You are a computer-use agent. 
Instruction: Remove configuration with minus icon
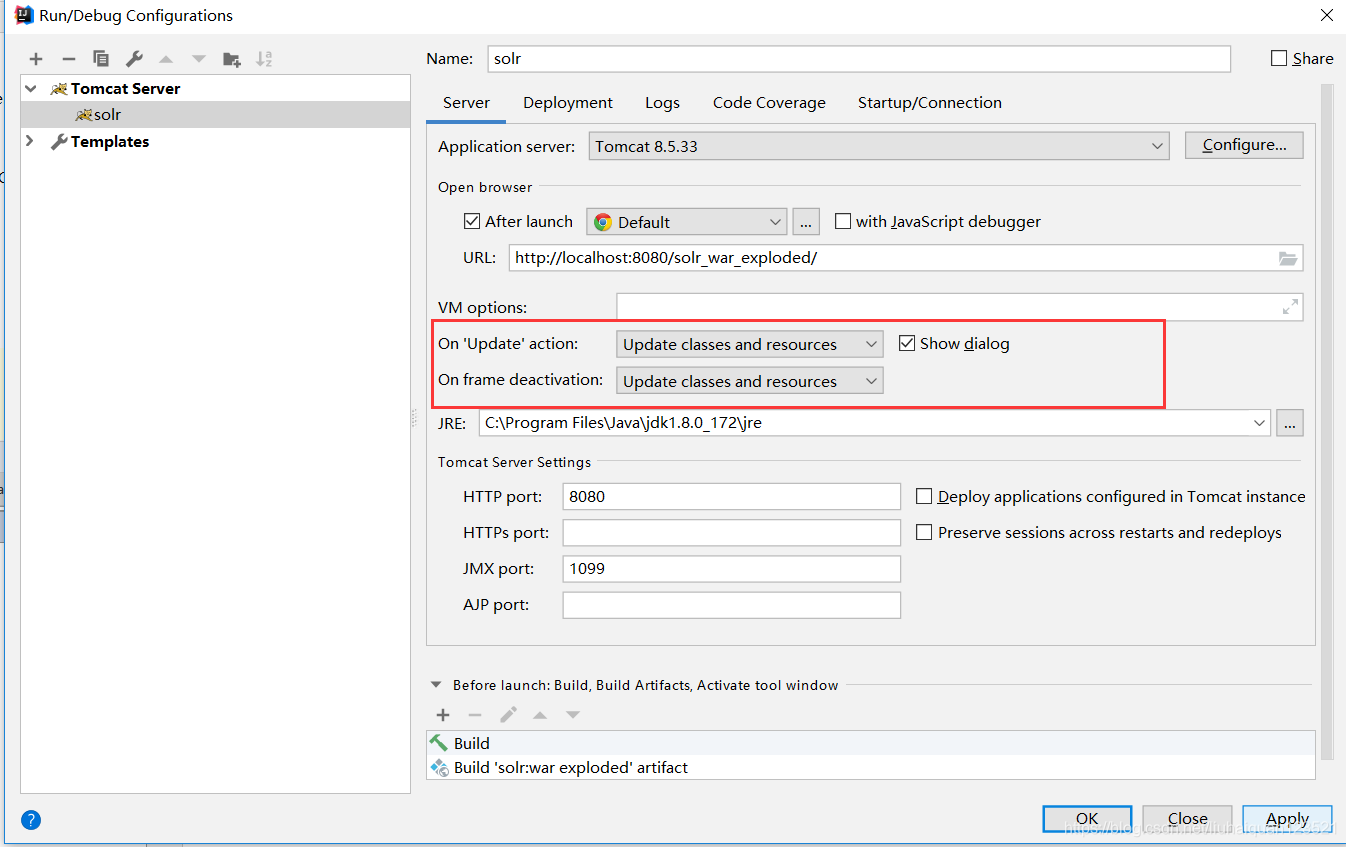pyautogui.click(x=68, y=59)
